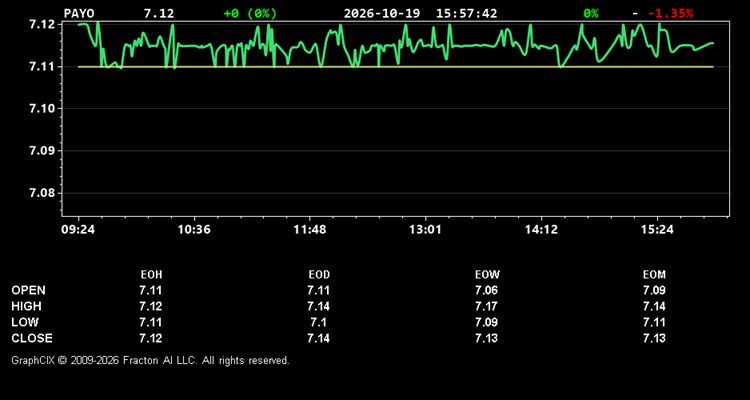This screenshot has height=400, width=750.
Task: Click the 09:24 time axis label
Action: 77,230
